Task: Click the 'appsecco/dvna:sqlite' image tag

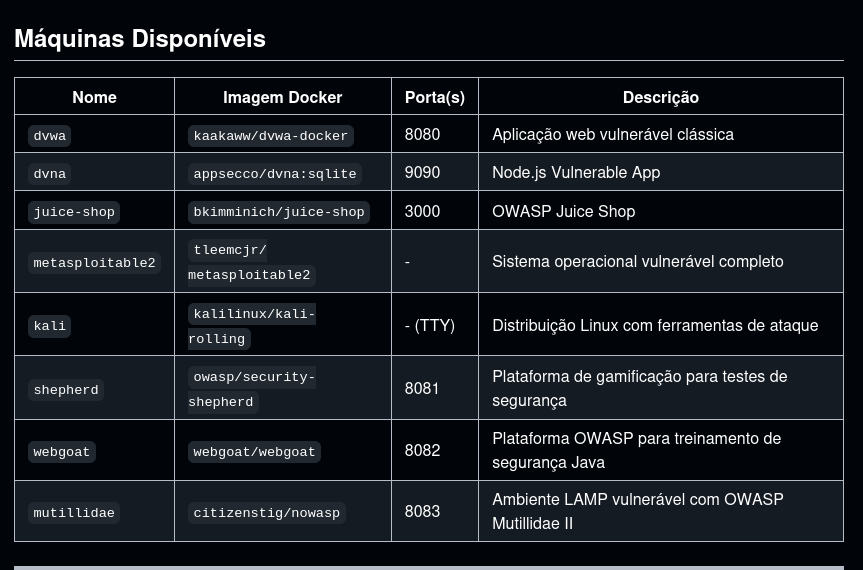Action: 274,174
